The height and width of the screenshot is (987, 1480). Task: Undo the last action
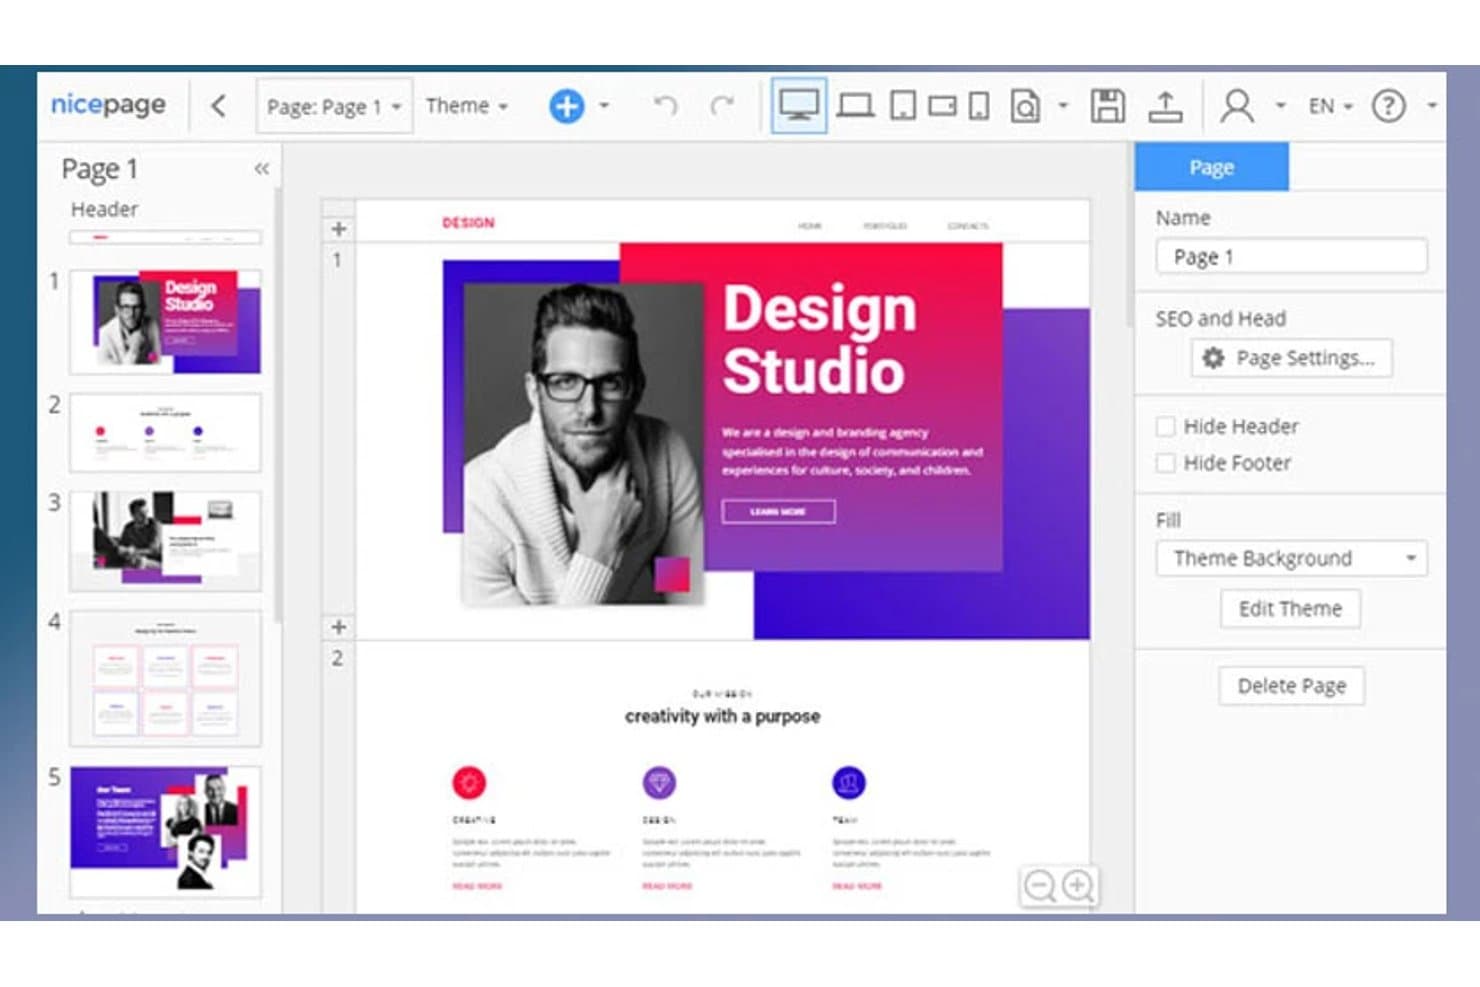point(665,105)
